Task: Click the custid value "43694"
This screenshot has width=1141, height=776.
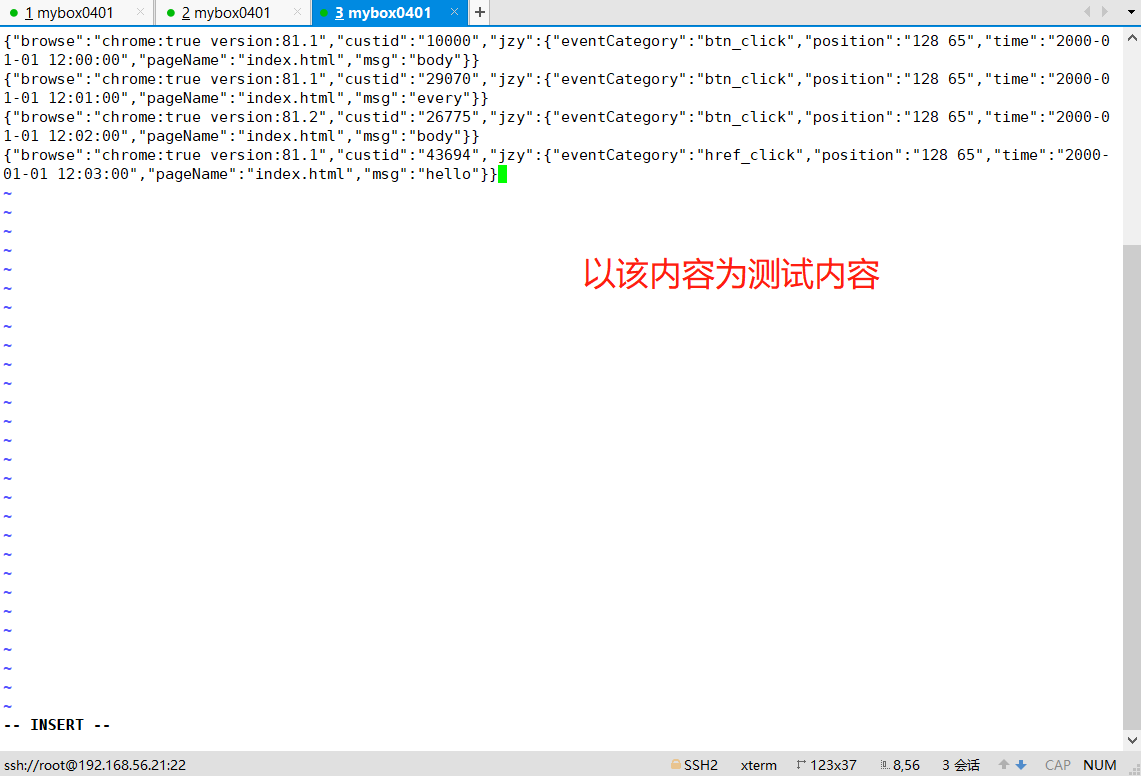Action: 448,155
